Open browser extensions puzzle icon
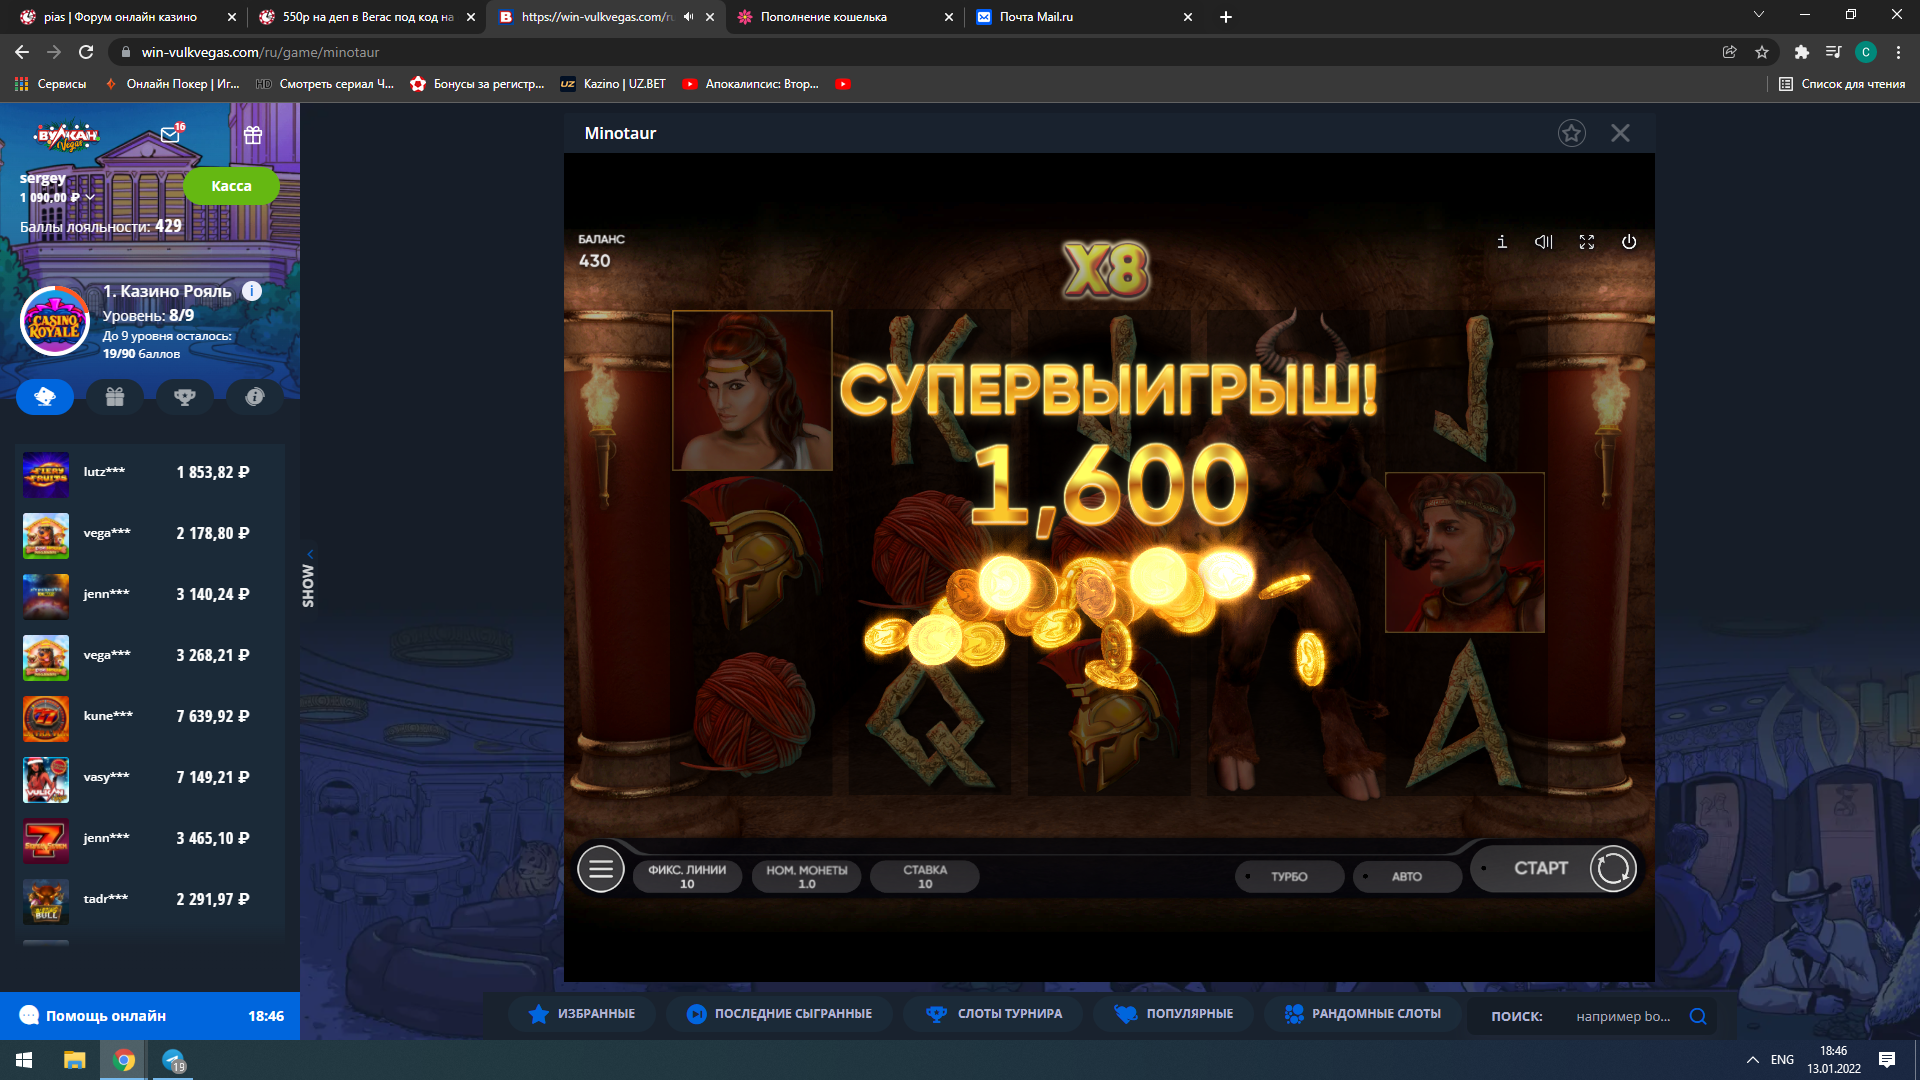Viewport: 1920px width, 1080px height. (x=1801, y=52)
